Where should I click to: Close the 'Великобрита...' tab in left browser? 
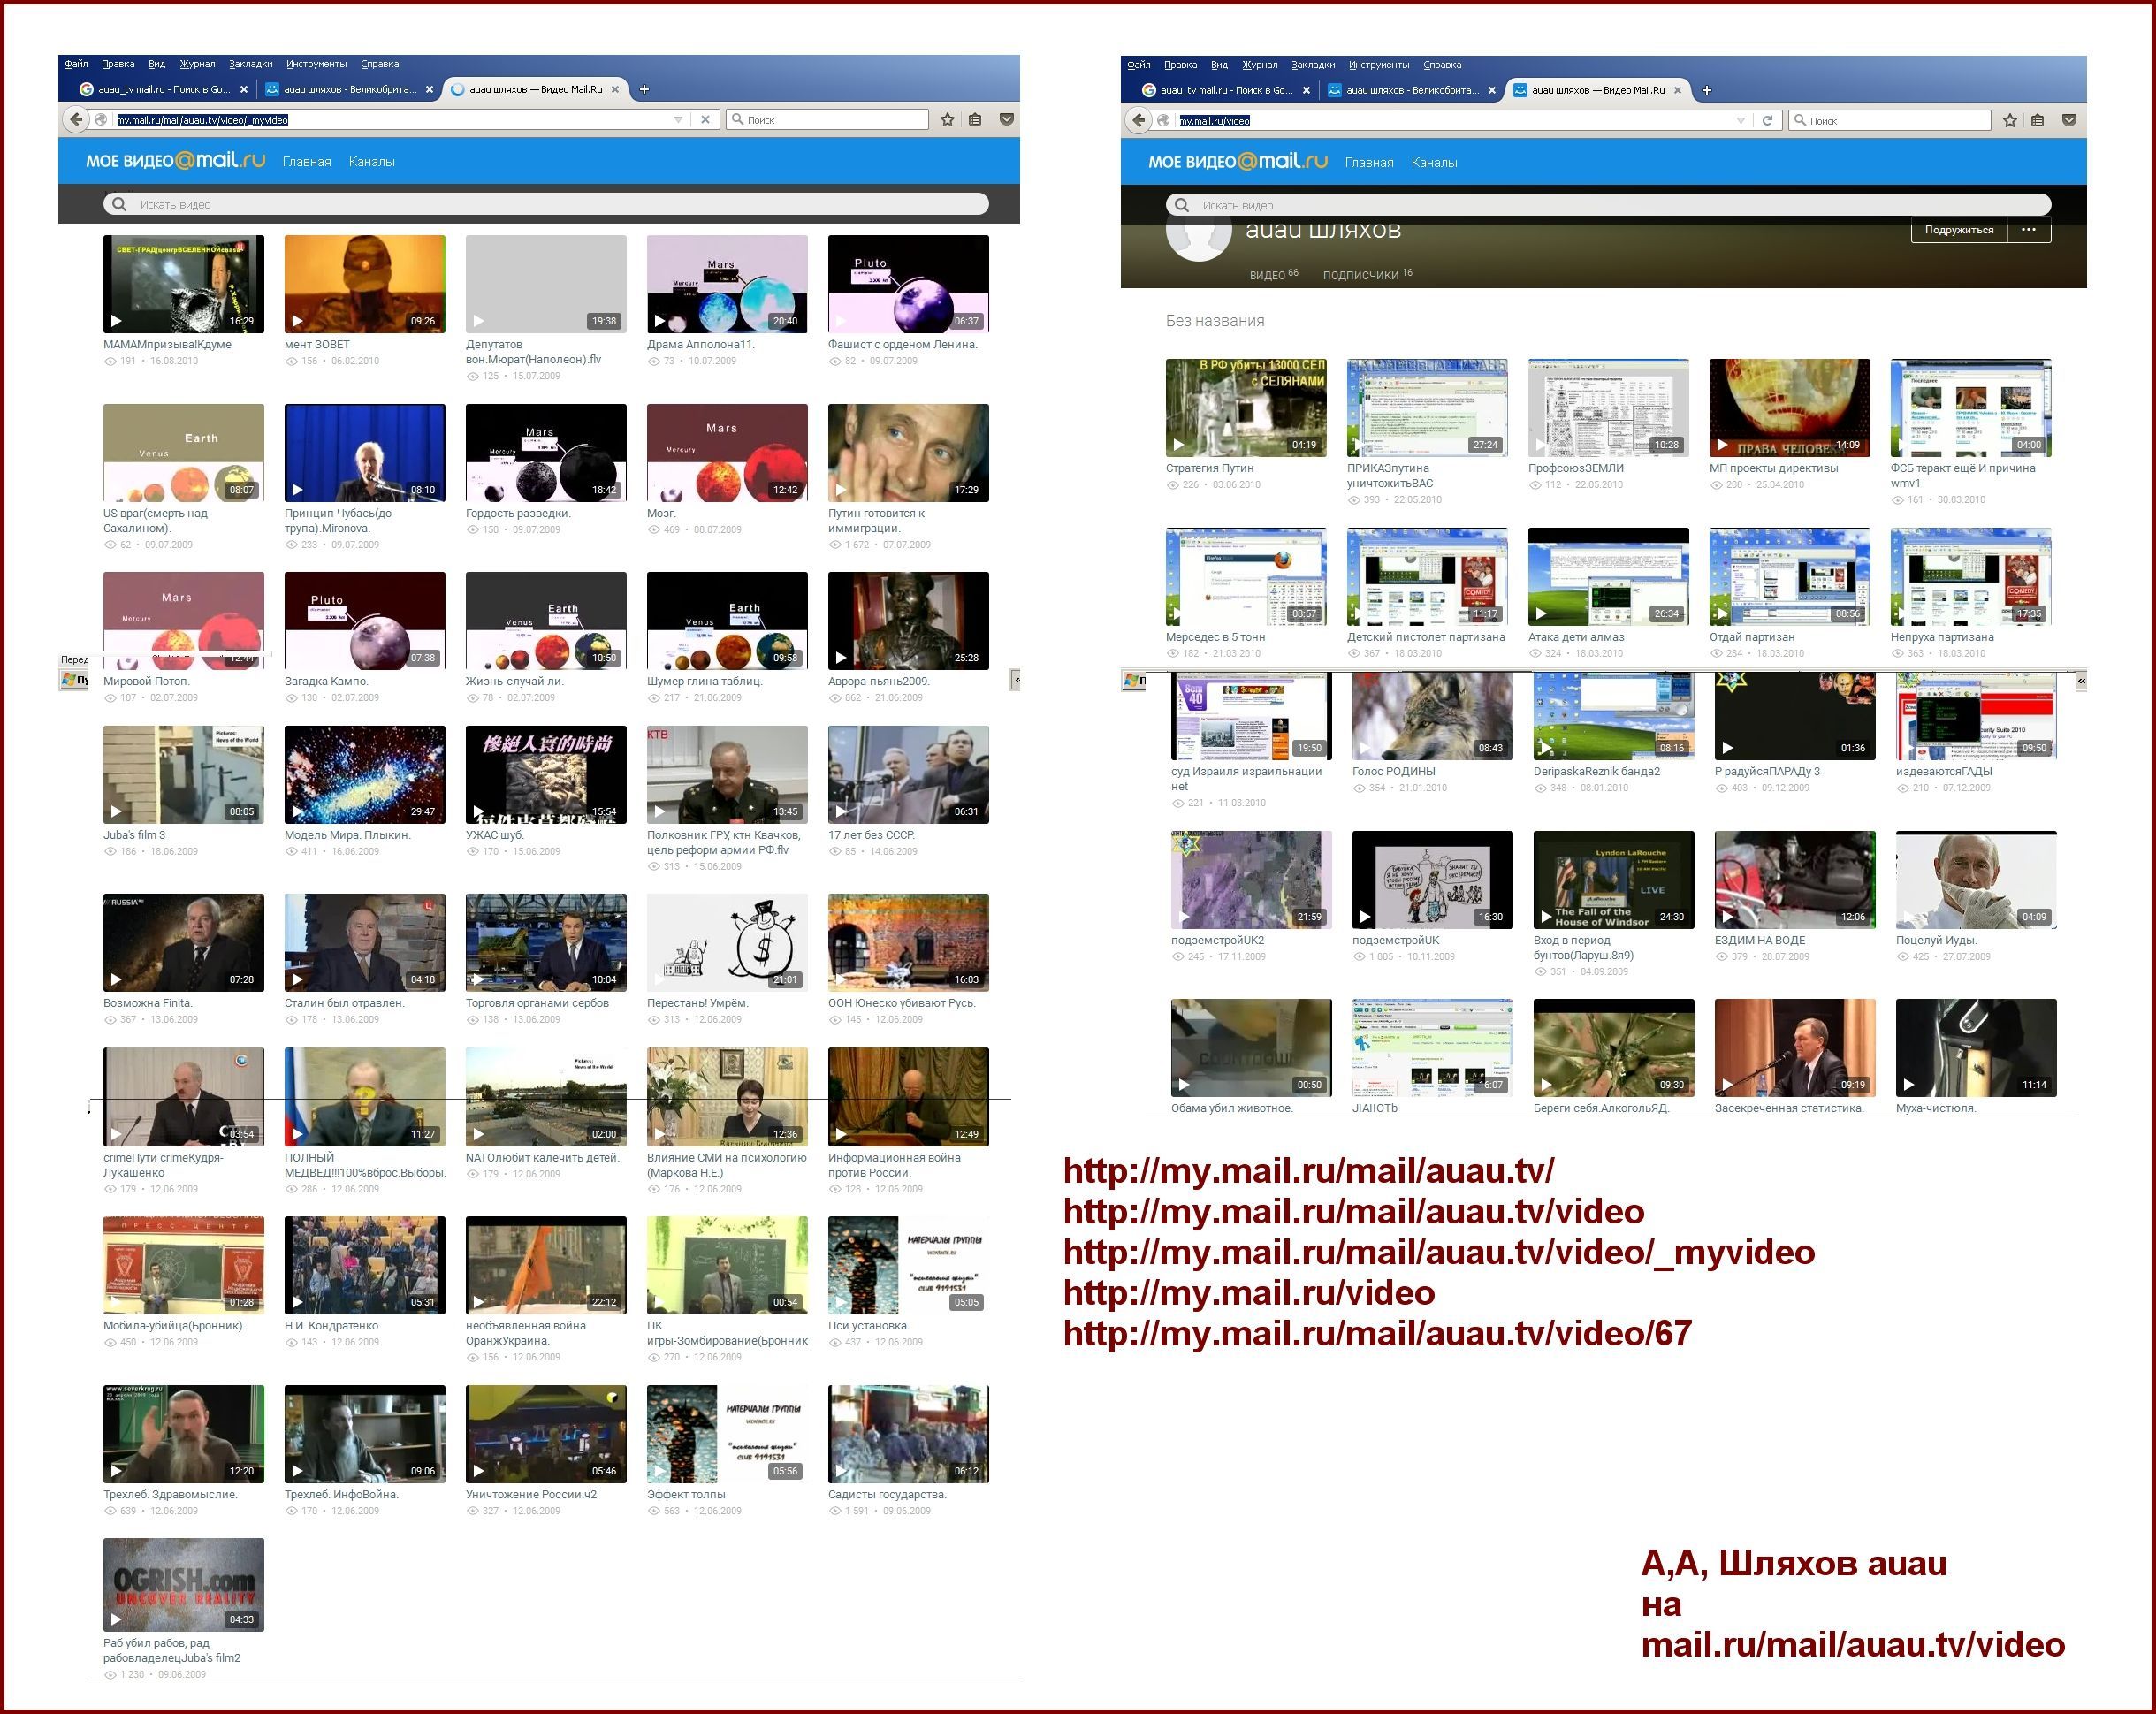[430, 90]
